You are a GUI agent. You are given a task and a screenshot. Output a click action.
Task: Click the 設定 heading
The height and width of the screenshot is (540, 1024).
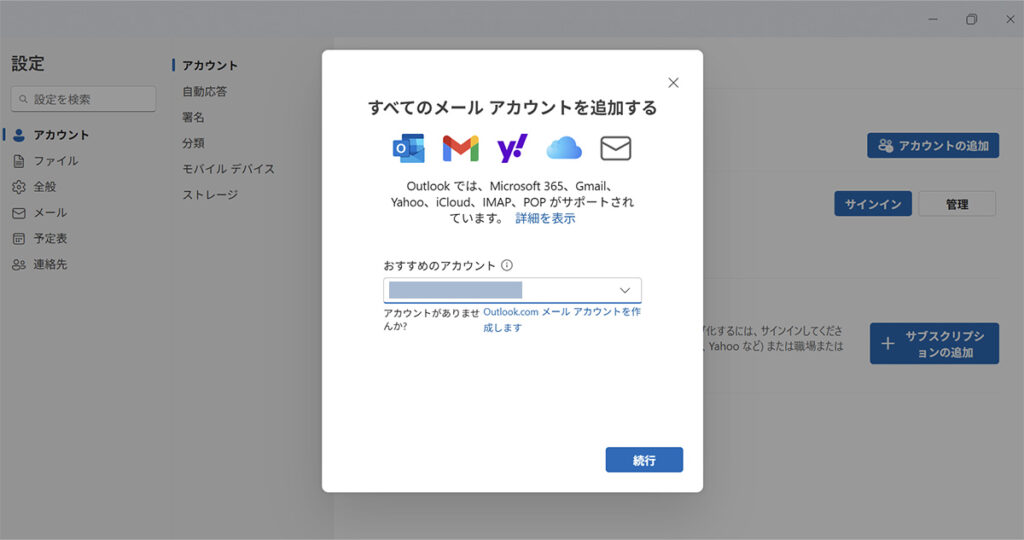pos(27,63)
